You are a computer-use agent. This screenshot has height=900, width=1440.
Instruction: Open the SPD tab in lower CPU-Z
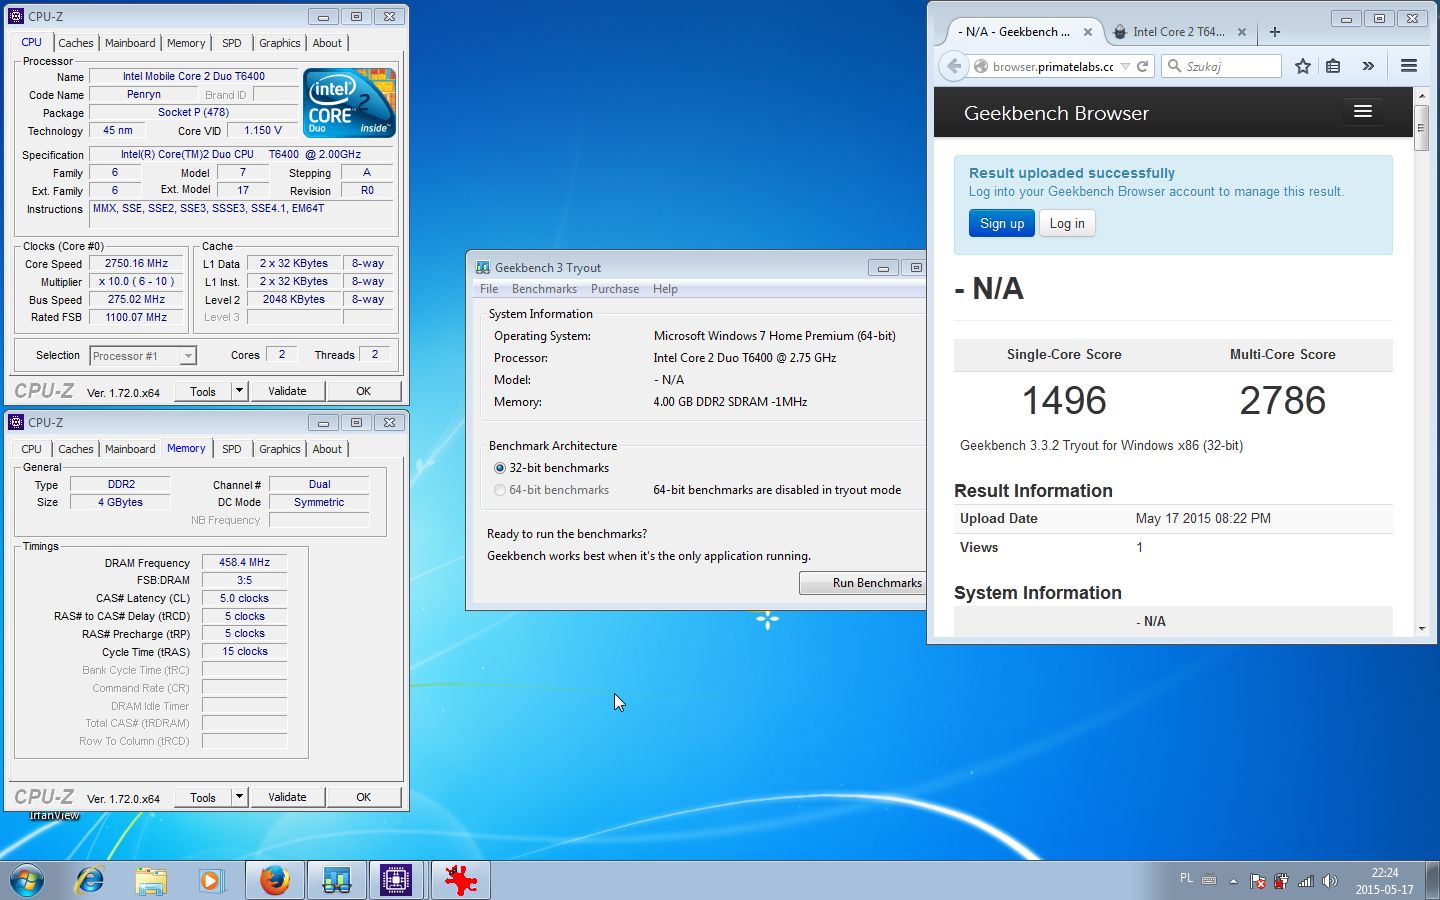pos(232,449)
